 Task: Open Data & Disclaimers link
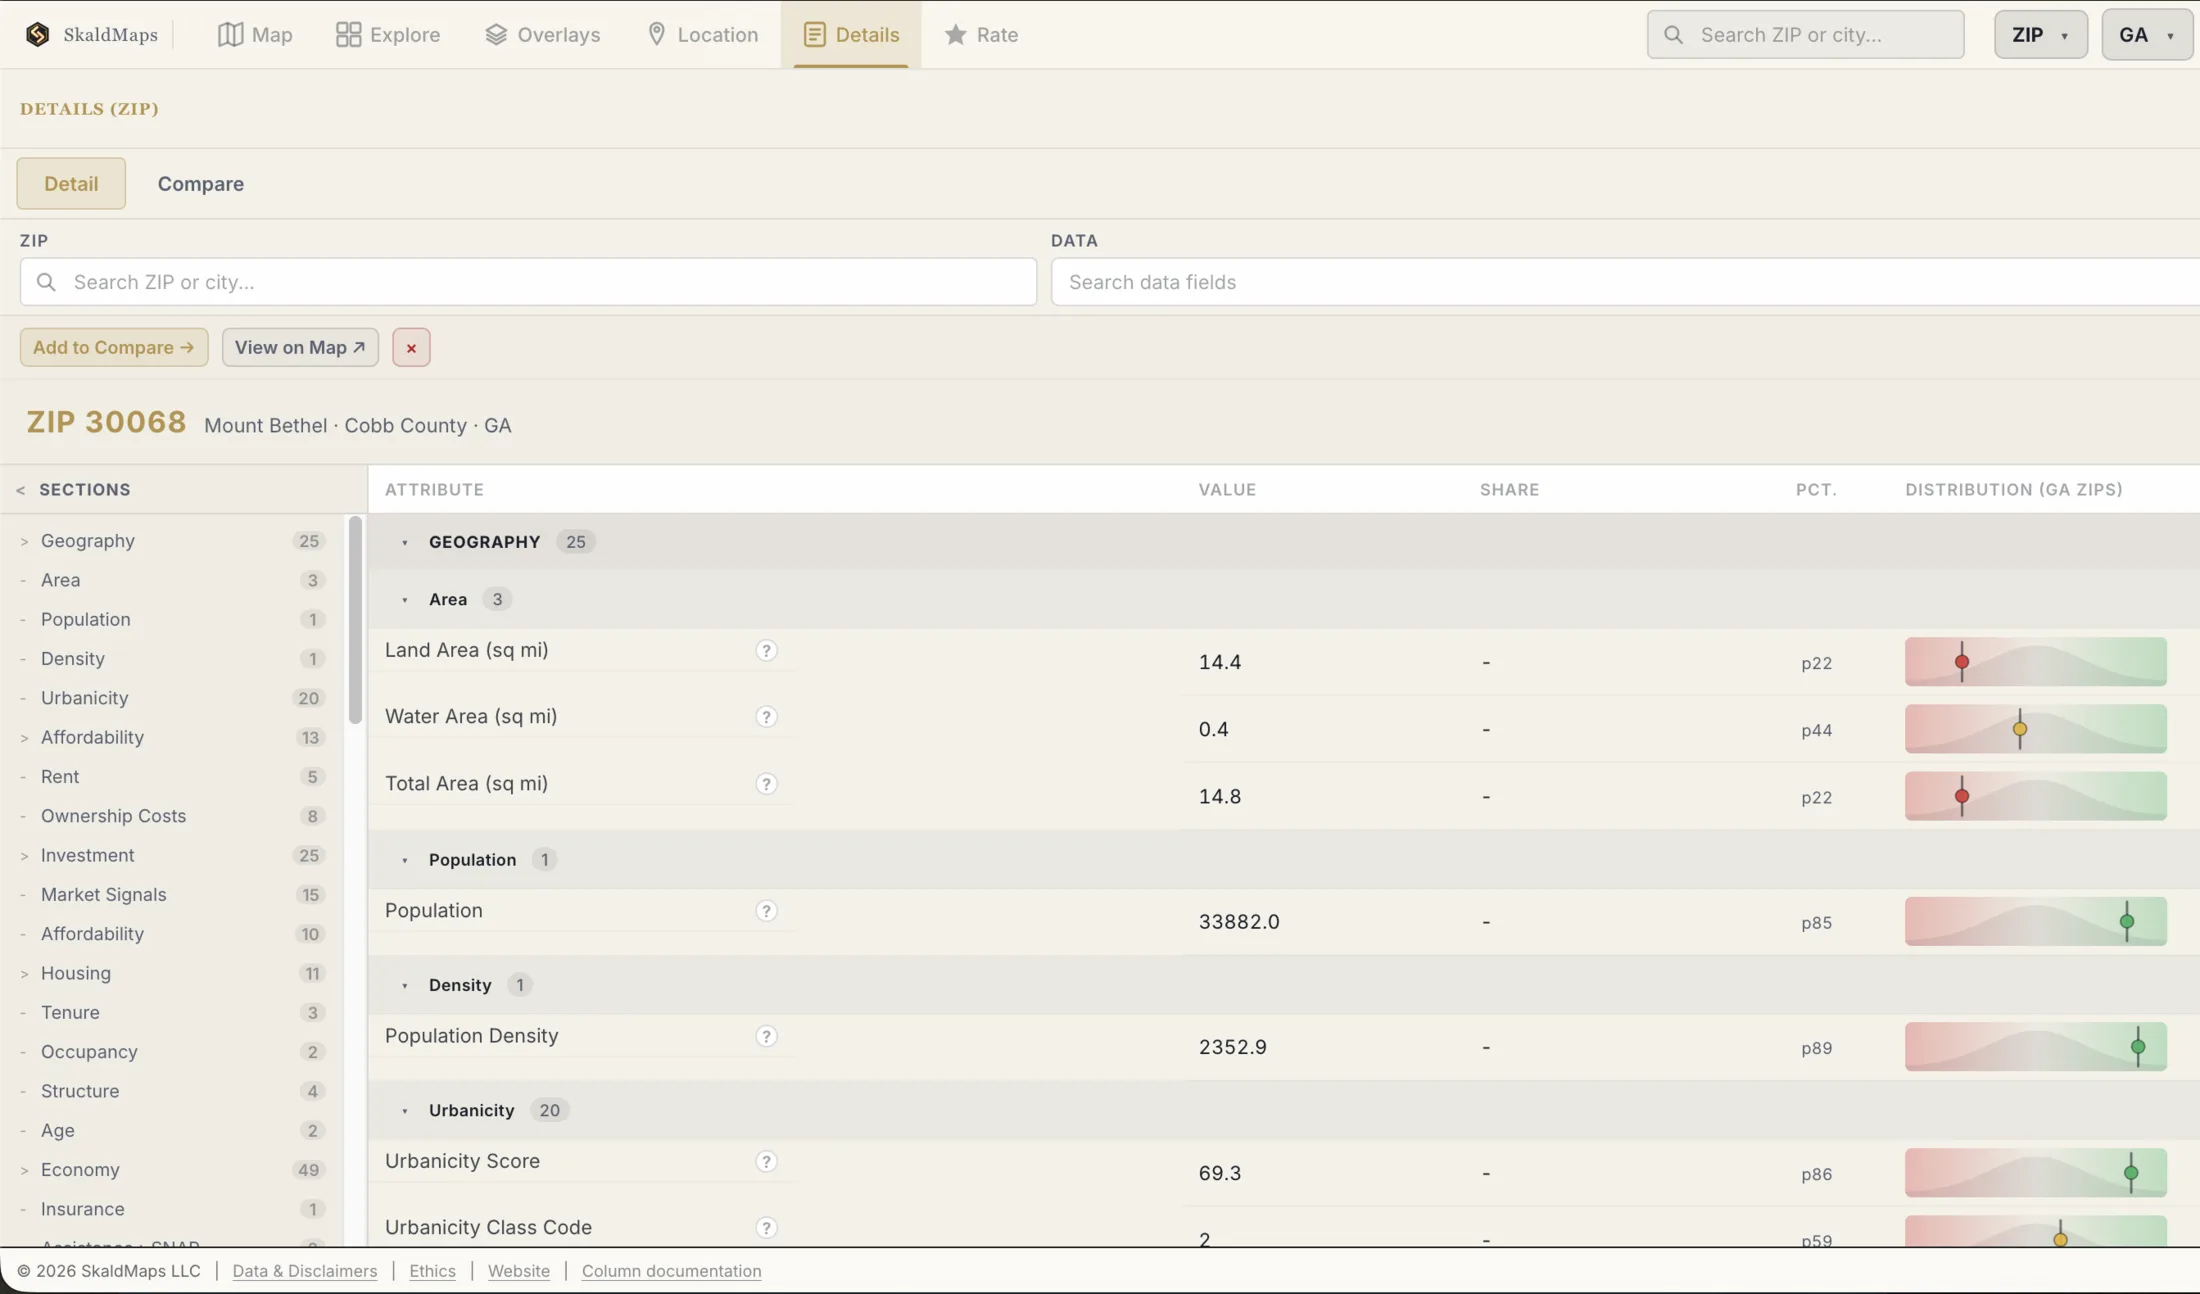click(305, 1271)
